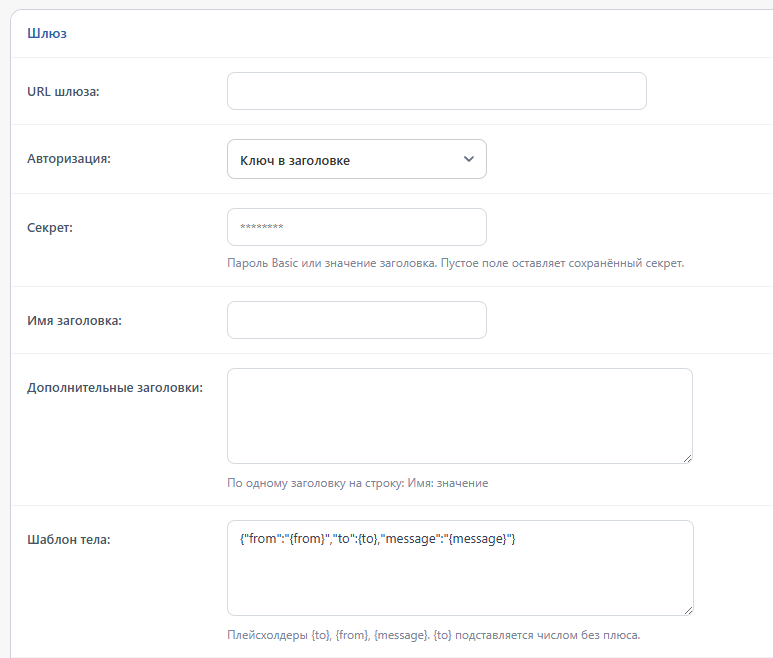Click the Секрет label

click(50, 228)
